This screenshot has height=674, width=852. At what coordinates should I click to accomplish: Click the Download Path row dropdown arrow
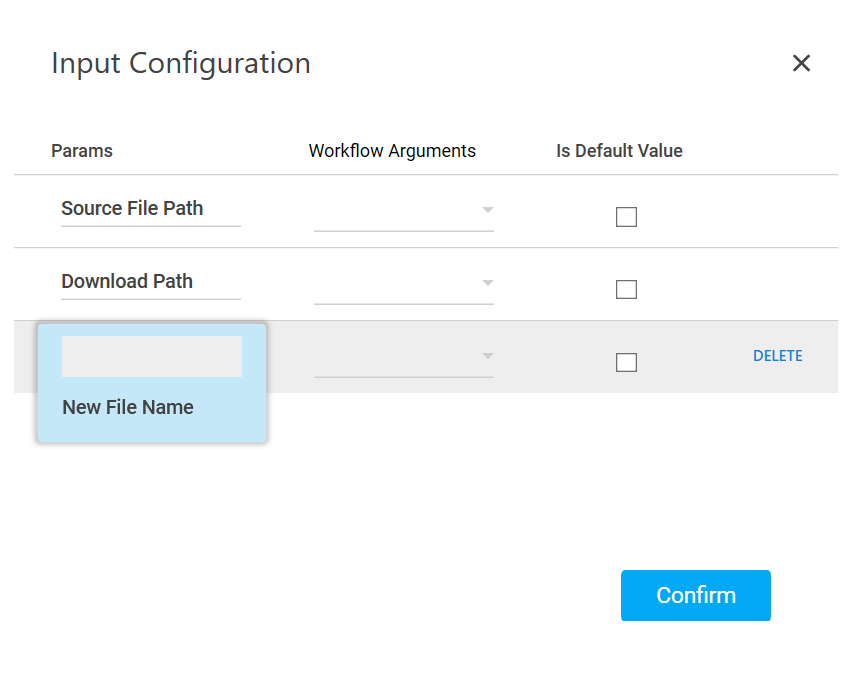tap(487, 283)
